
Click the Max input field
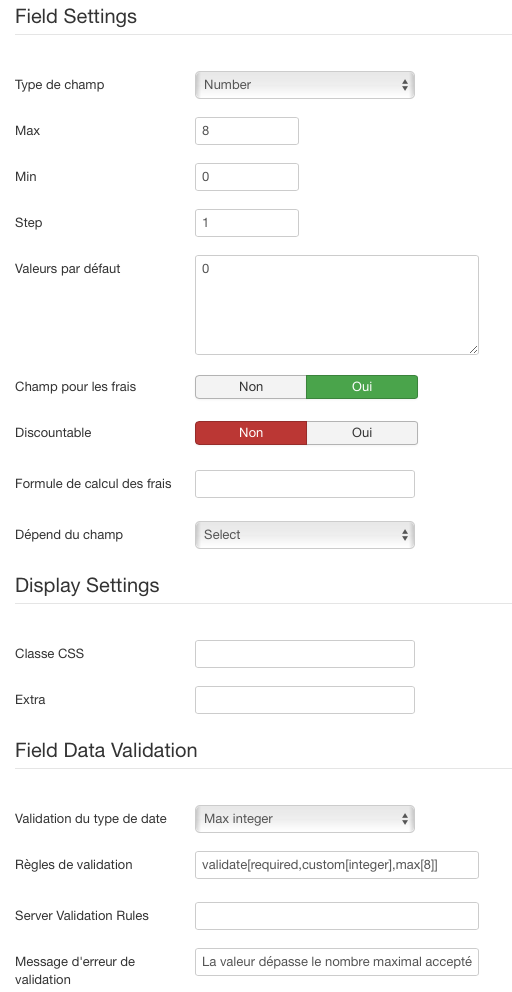click(x=247, y=131)
